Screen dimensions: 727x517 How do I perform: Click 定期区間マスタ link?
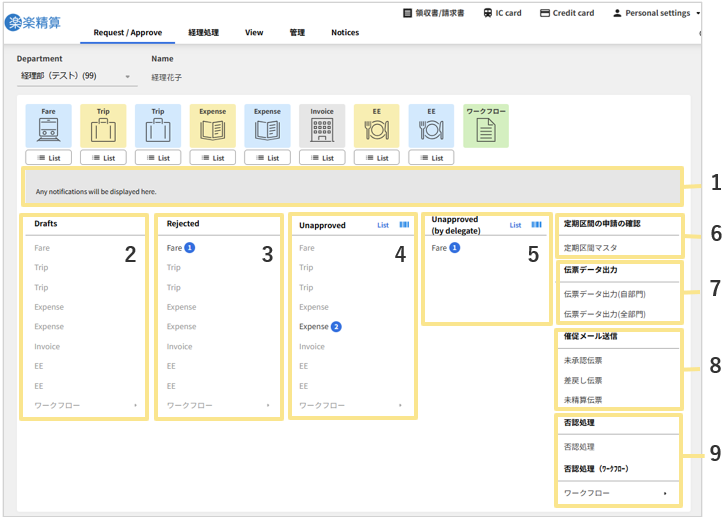click(589, 246)
